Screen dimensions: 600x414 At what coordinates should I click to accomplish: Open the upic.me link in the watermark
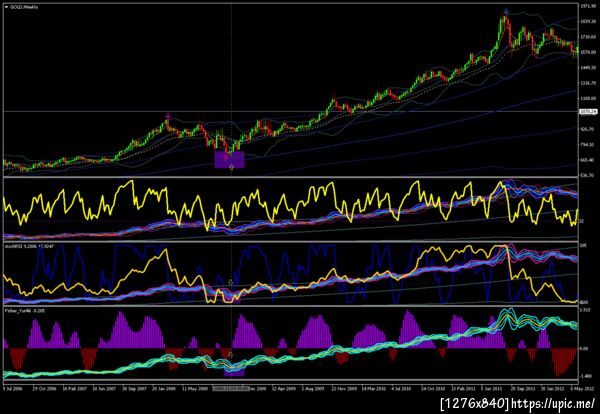pyautogui.click(x=553, y=403)
